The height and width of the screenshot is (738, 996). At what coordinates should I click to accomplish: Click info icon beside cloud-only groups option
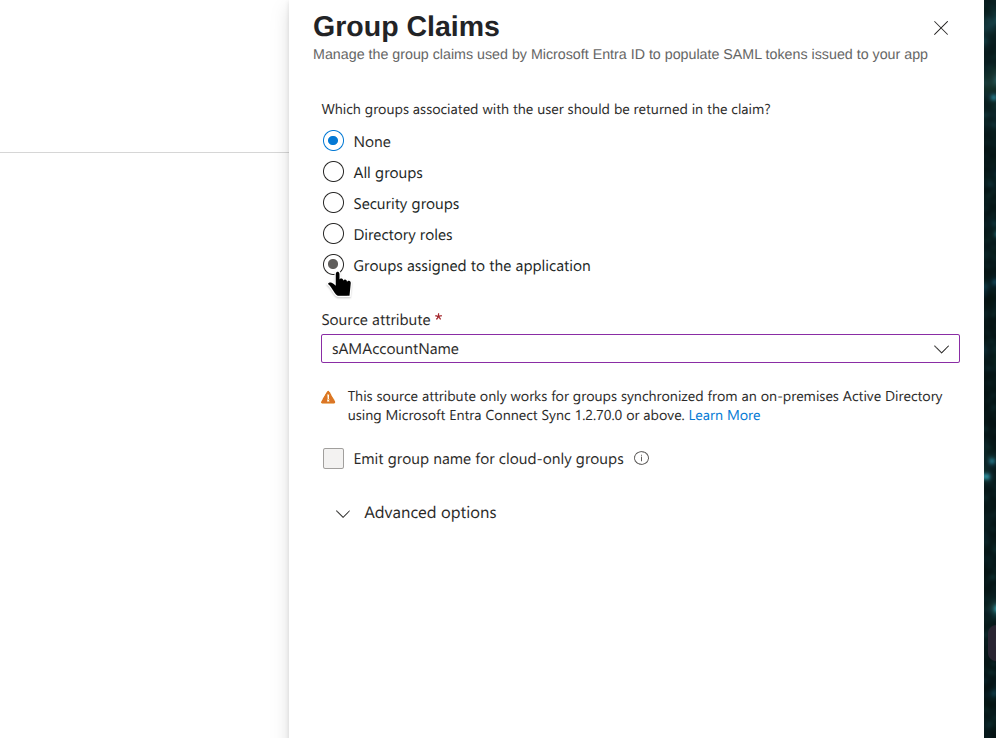point(642,459)
